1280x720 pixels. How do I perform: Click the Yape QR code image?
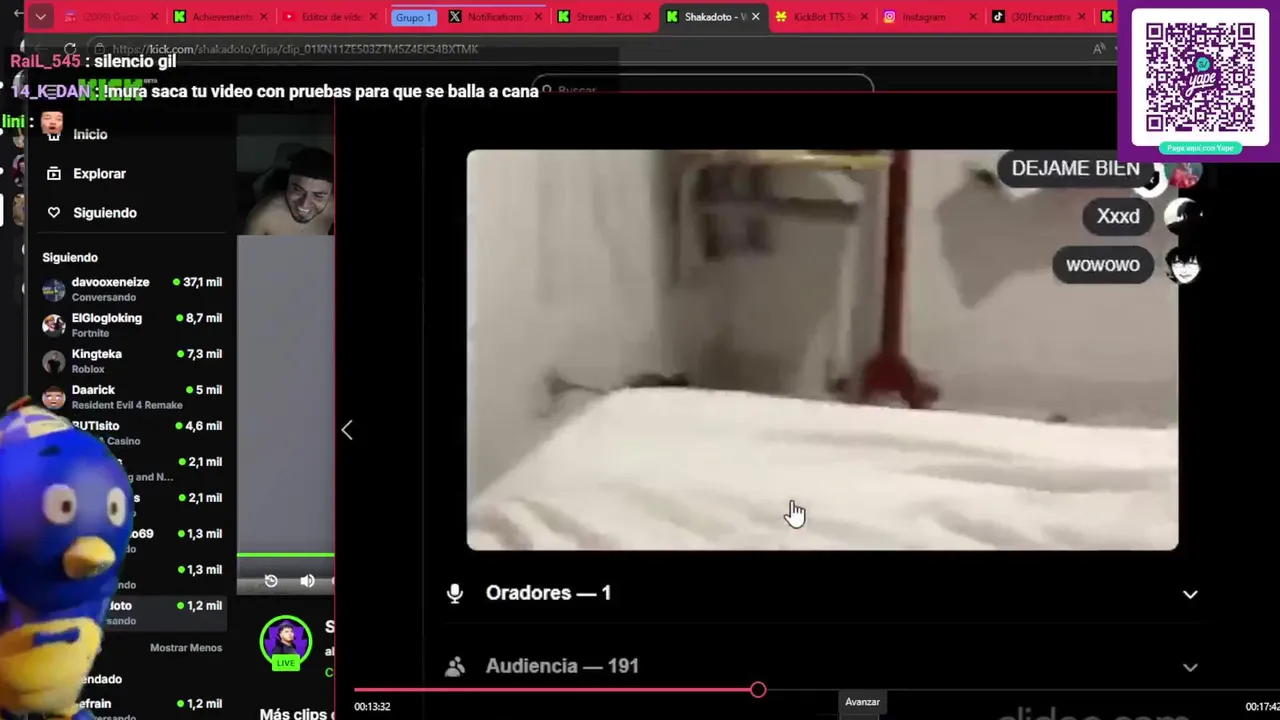1200,78
